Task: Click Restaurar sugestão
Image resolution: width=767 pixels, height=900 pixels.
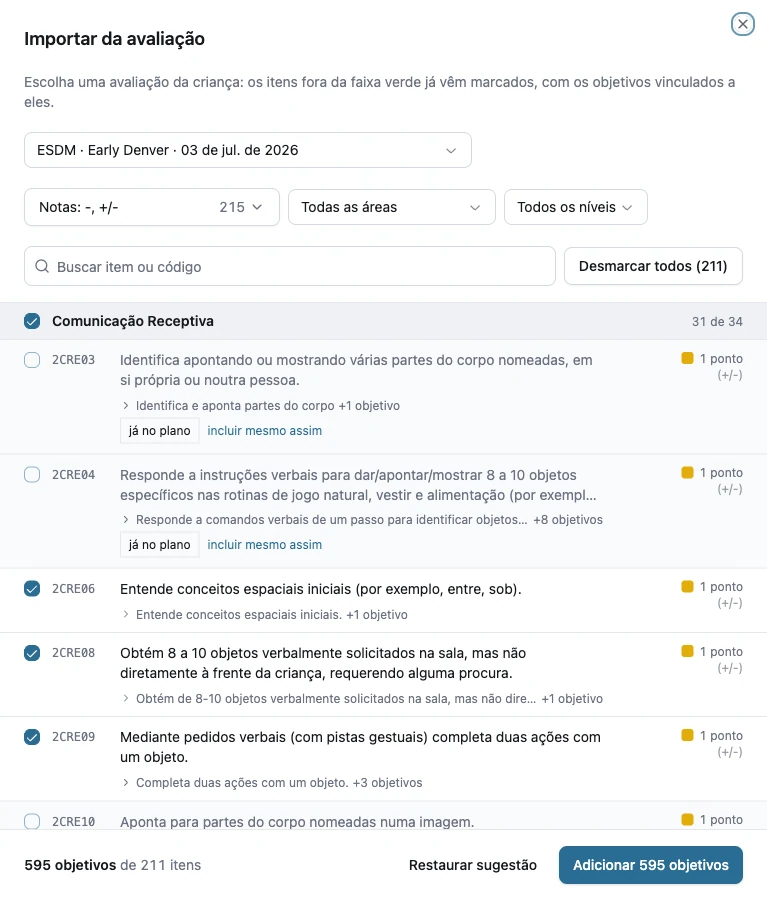Action: pos(472,865)
